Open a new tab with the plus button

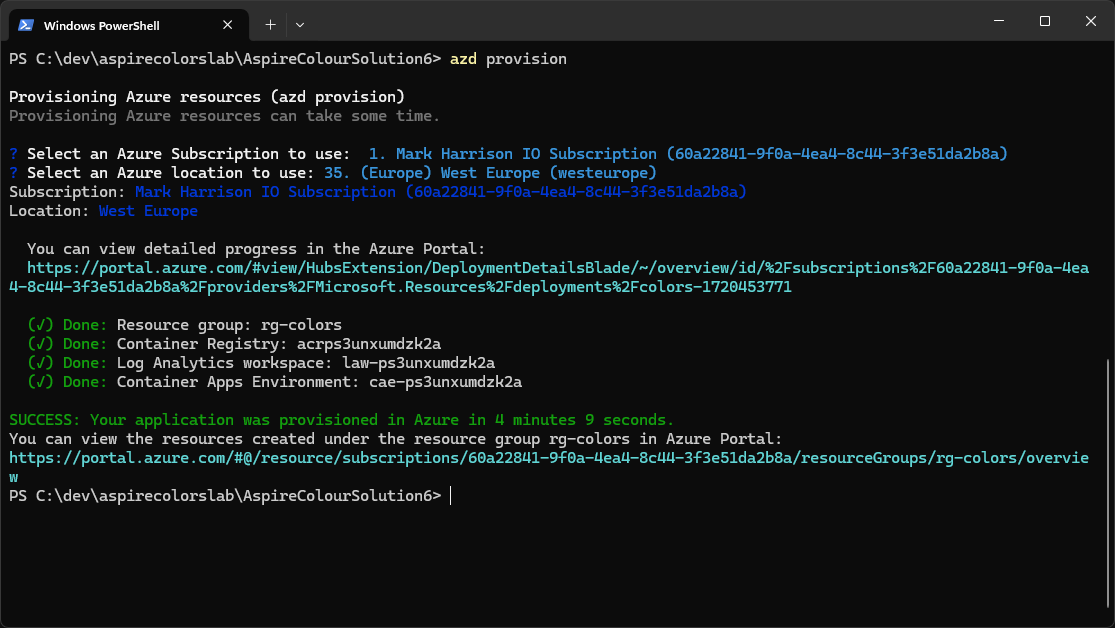tap(270, 24)
